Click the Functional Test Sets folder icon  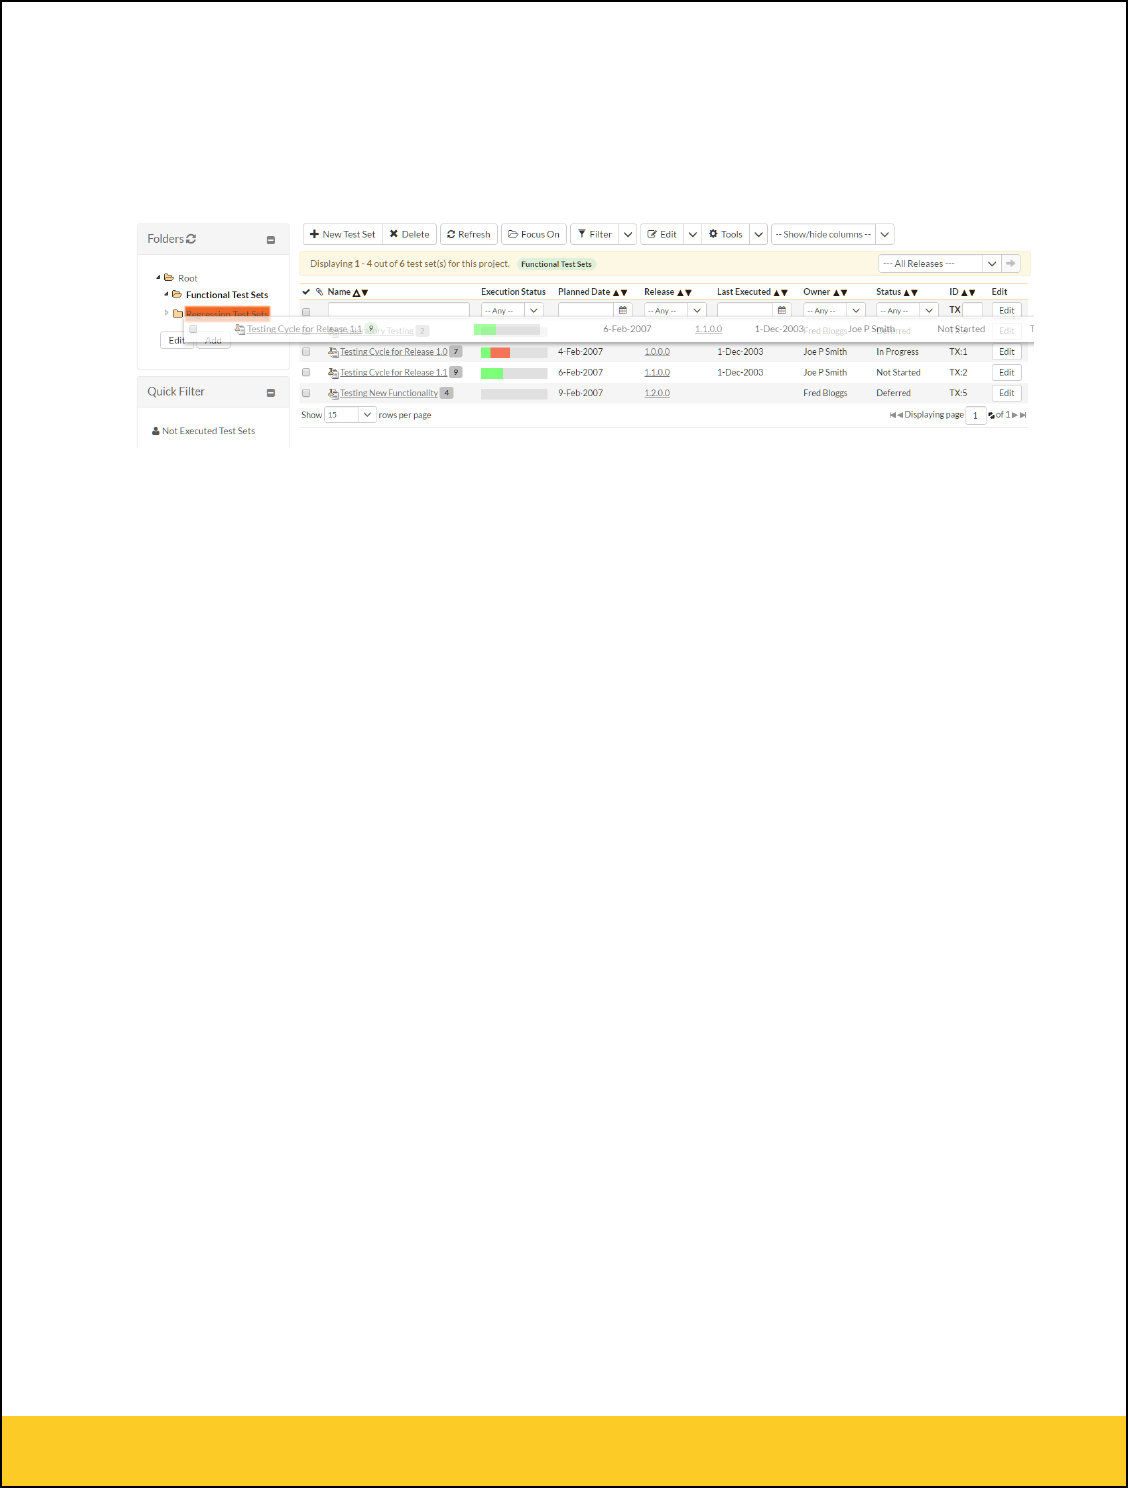pyautogui.click(x=177, y=295)
